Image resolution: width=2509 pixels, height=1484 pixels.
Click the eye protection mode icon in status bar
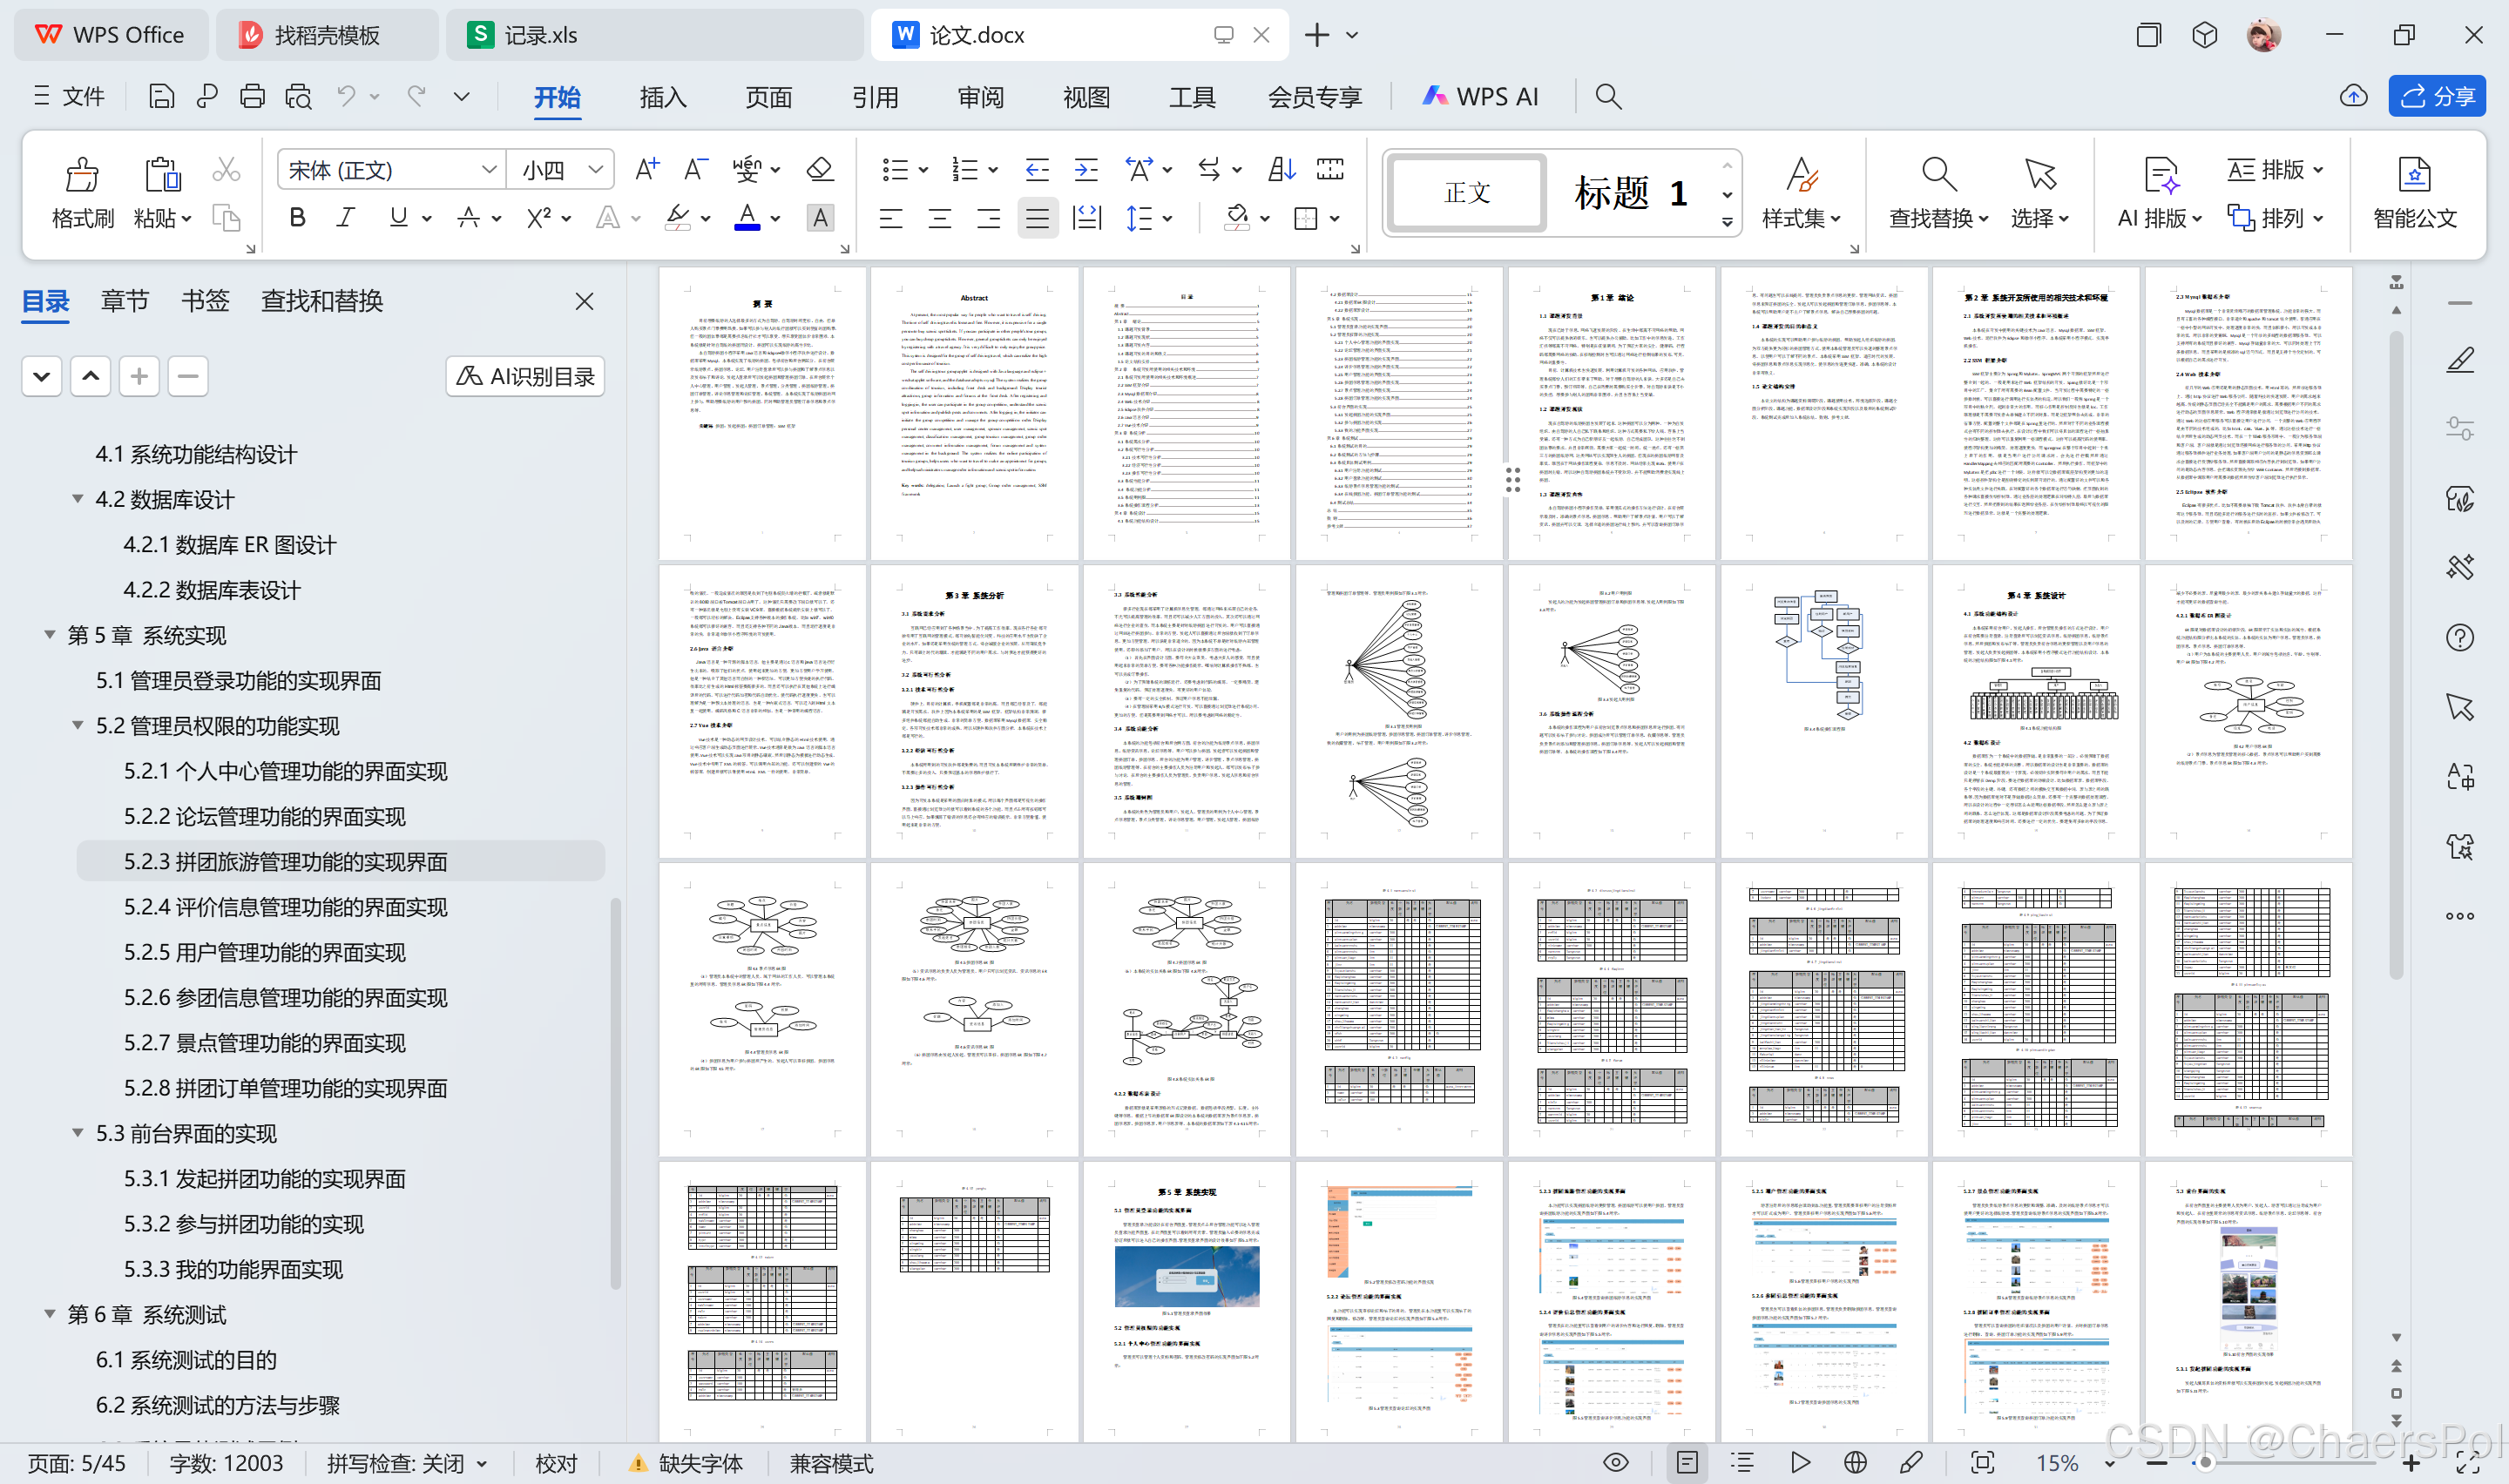click(x=1615, y=1463)
